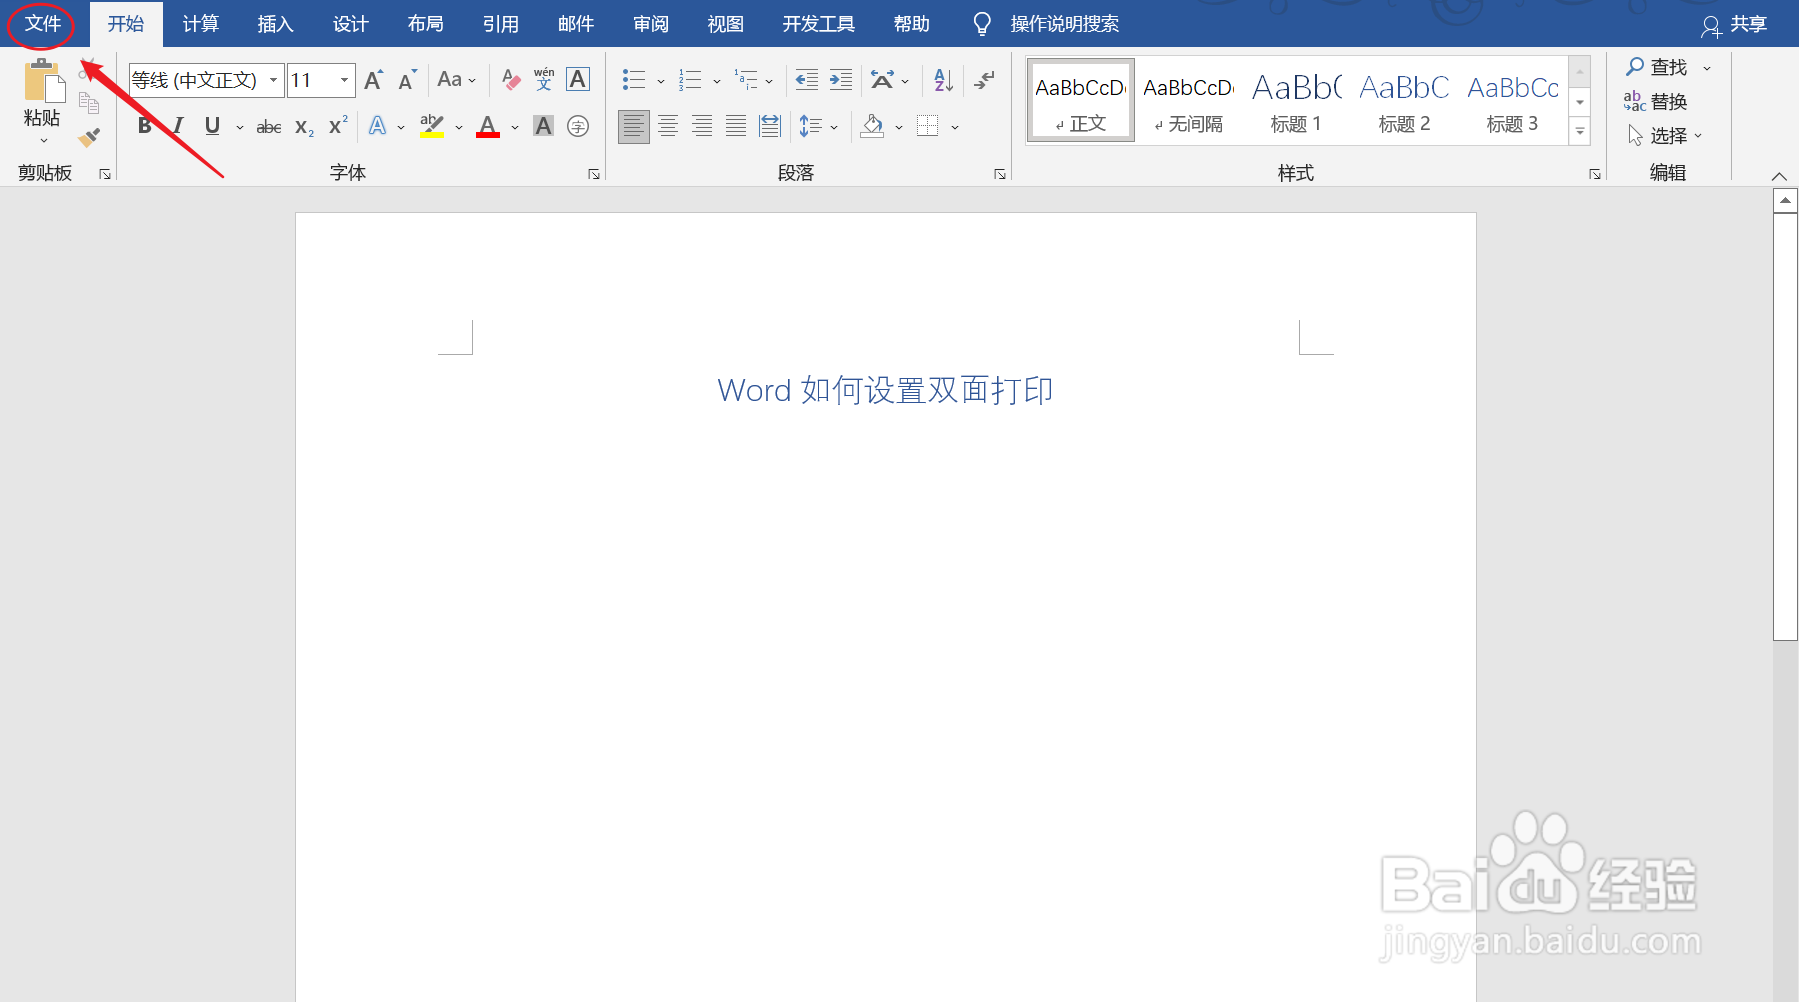Switch to the 插入 (Insert) tab
This screenshot has height=1002, width=1799.
273,23
